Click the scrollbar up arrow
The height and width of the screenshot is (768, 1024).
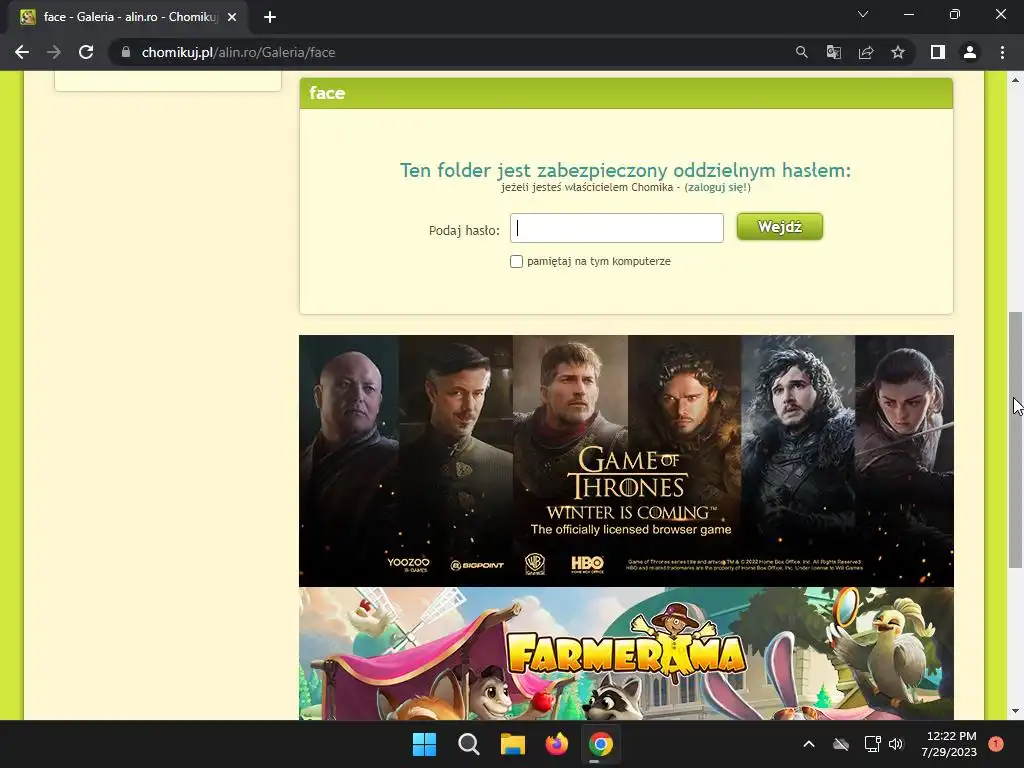[1015, 80]
